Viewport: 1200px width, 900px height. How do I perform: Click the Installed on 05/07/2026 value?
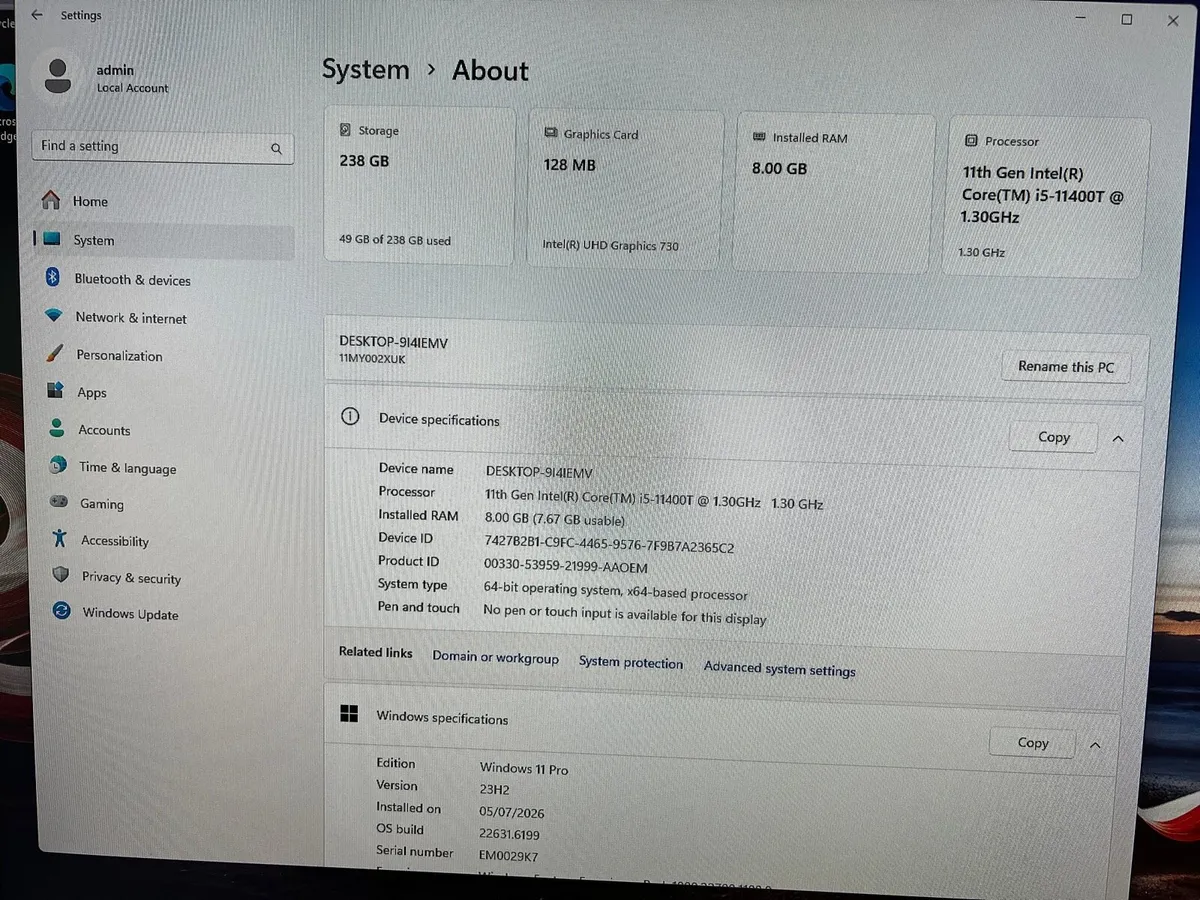(x=512, y=812)
